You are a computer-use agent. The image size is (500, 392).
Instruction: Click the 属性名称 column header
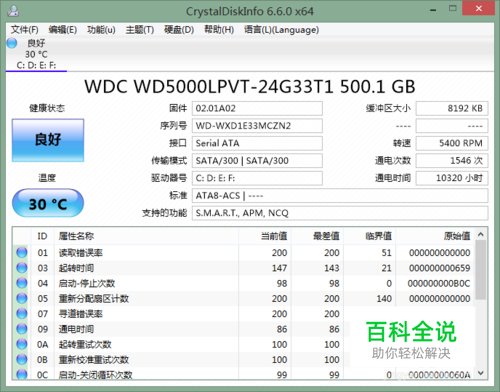pos(146,236)
